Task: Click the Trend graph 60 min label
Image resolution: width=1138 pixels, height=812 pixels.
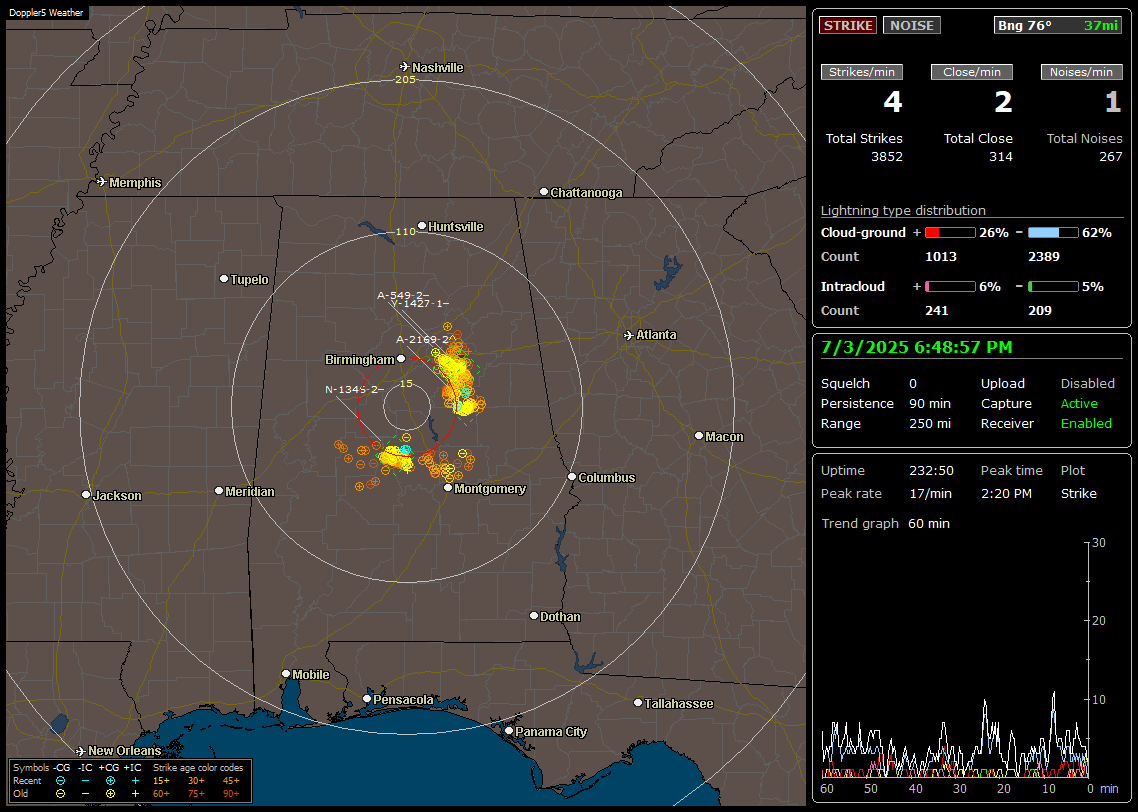Action: coord(885,524)
